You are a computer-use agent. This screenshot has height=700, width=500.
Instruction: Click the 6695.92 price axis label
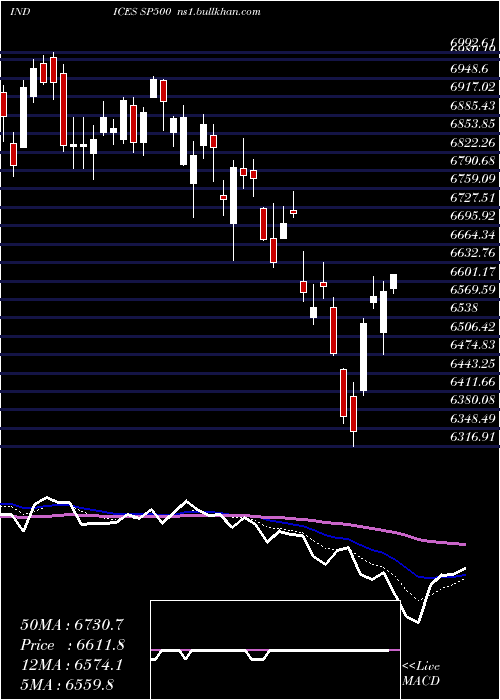[473, 217]
